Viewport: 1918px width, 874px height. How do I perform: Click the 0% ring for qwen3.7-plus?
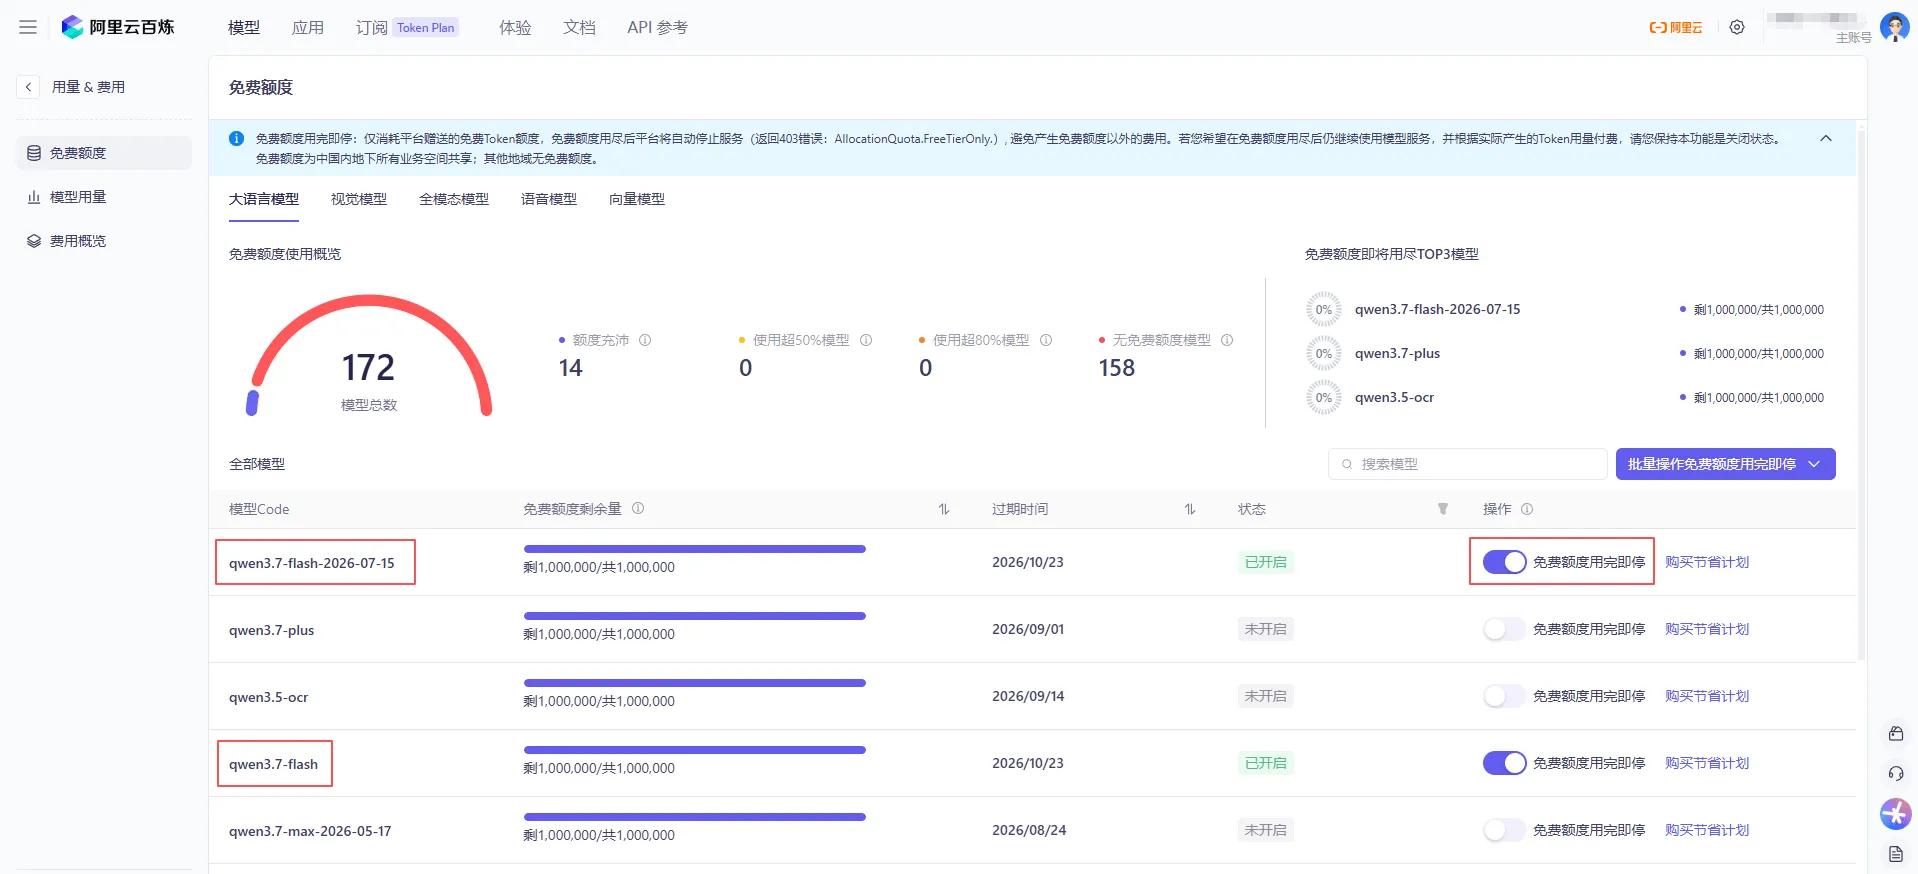point(1323,353)
